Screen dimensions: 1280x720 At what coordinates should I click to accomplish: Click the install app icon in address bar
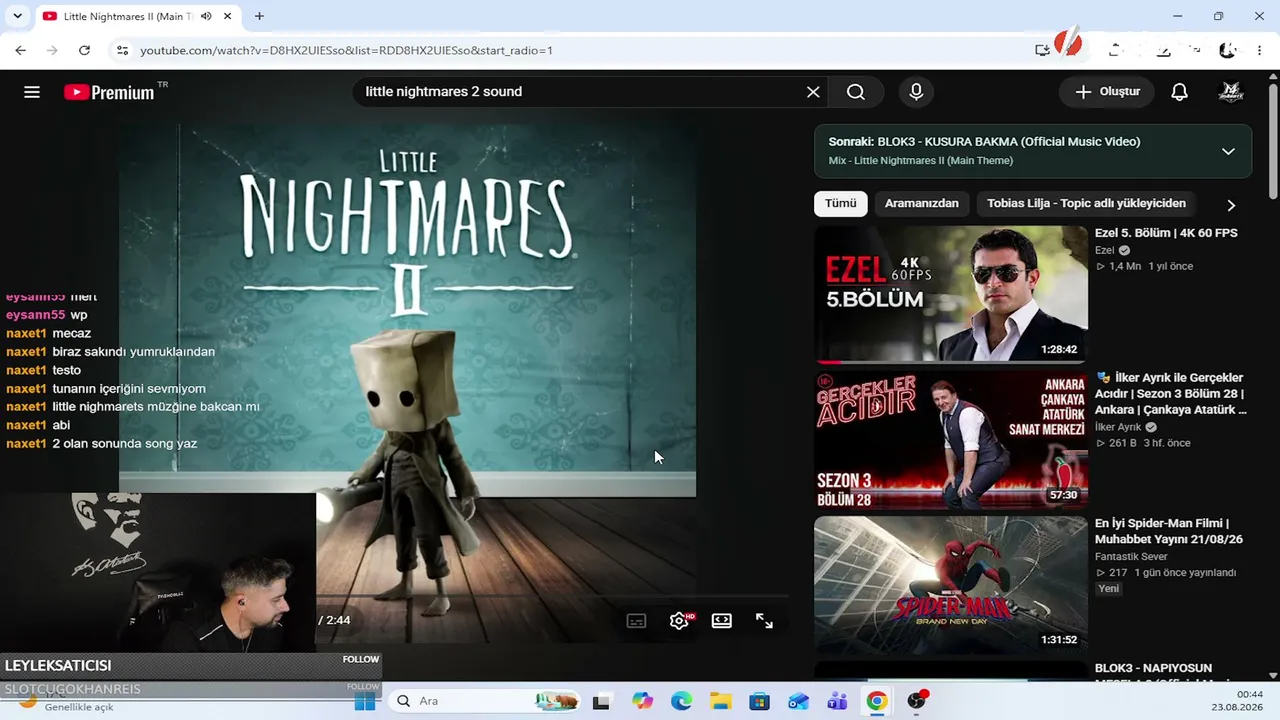[x=1042, y=50]
